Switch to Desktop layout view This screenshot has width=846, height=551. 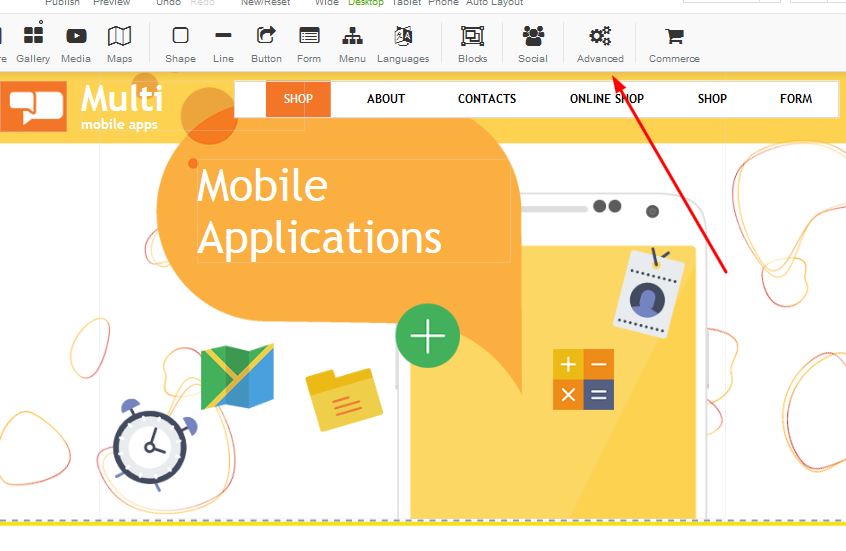pos(366,3)
